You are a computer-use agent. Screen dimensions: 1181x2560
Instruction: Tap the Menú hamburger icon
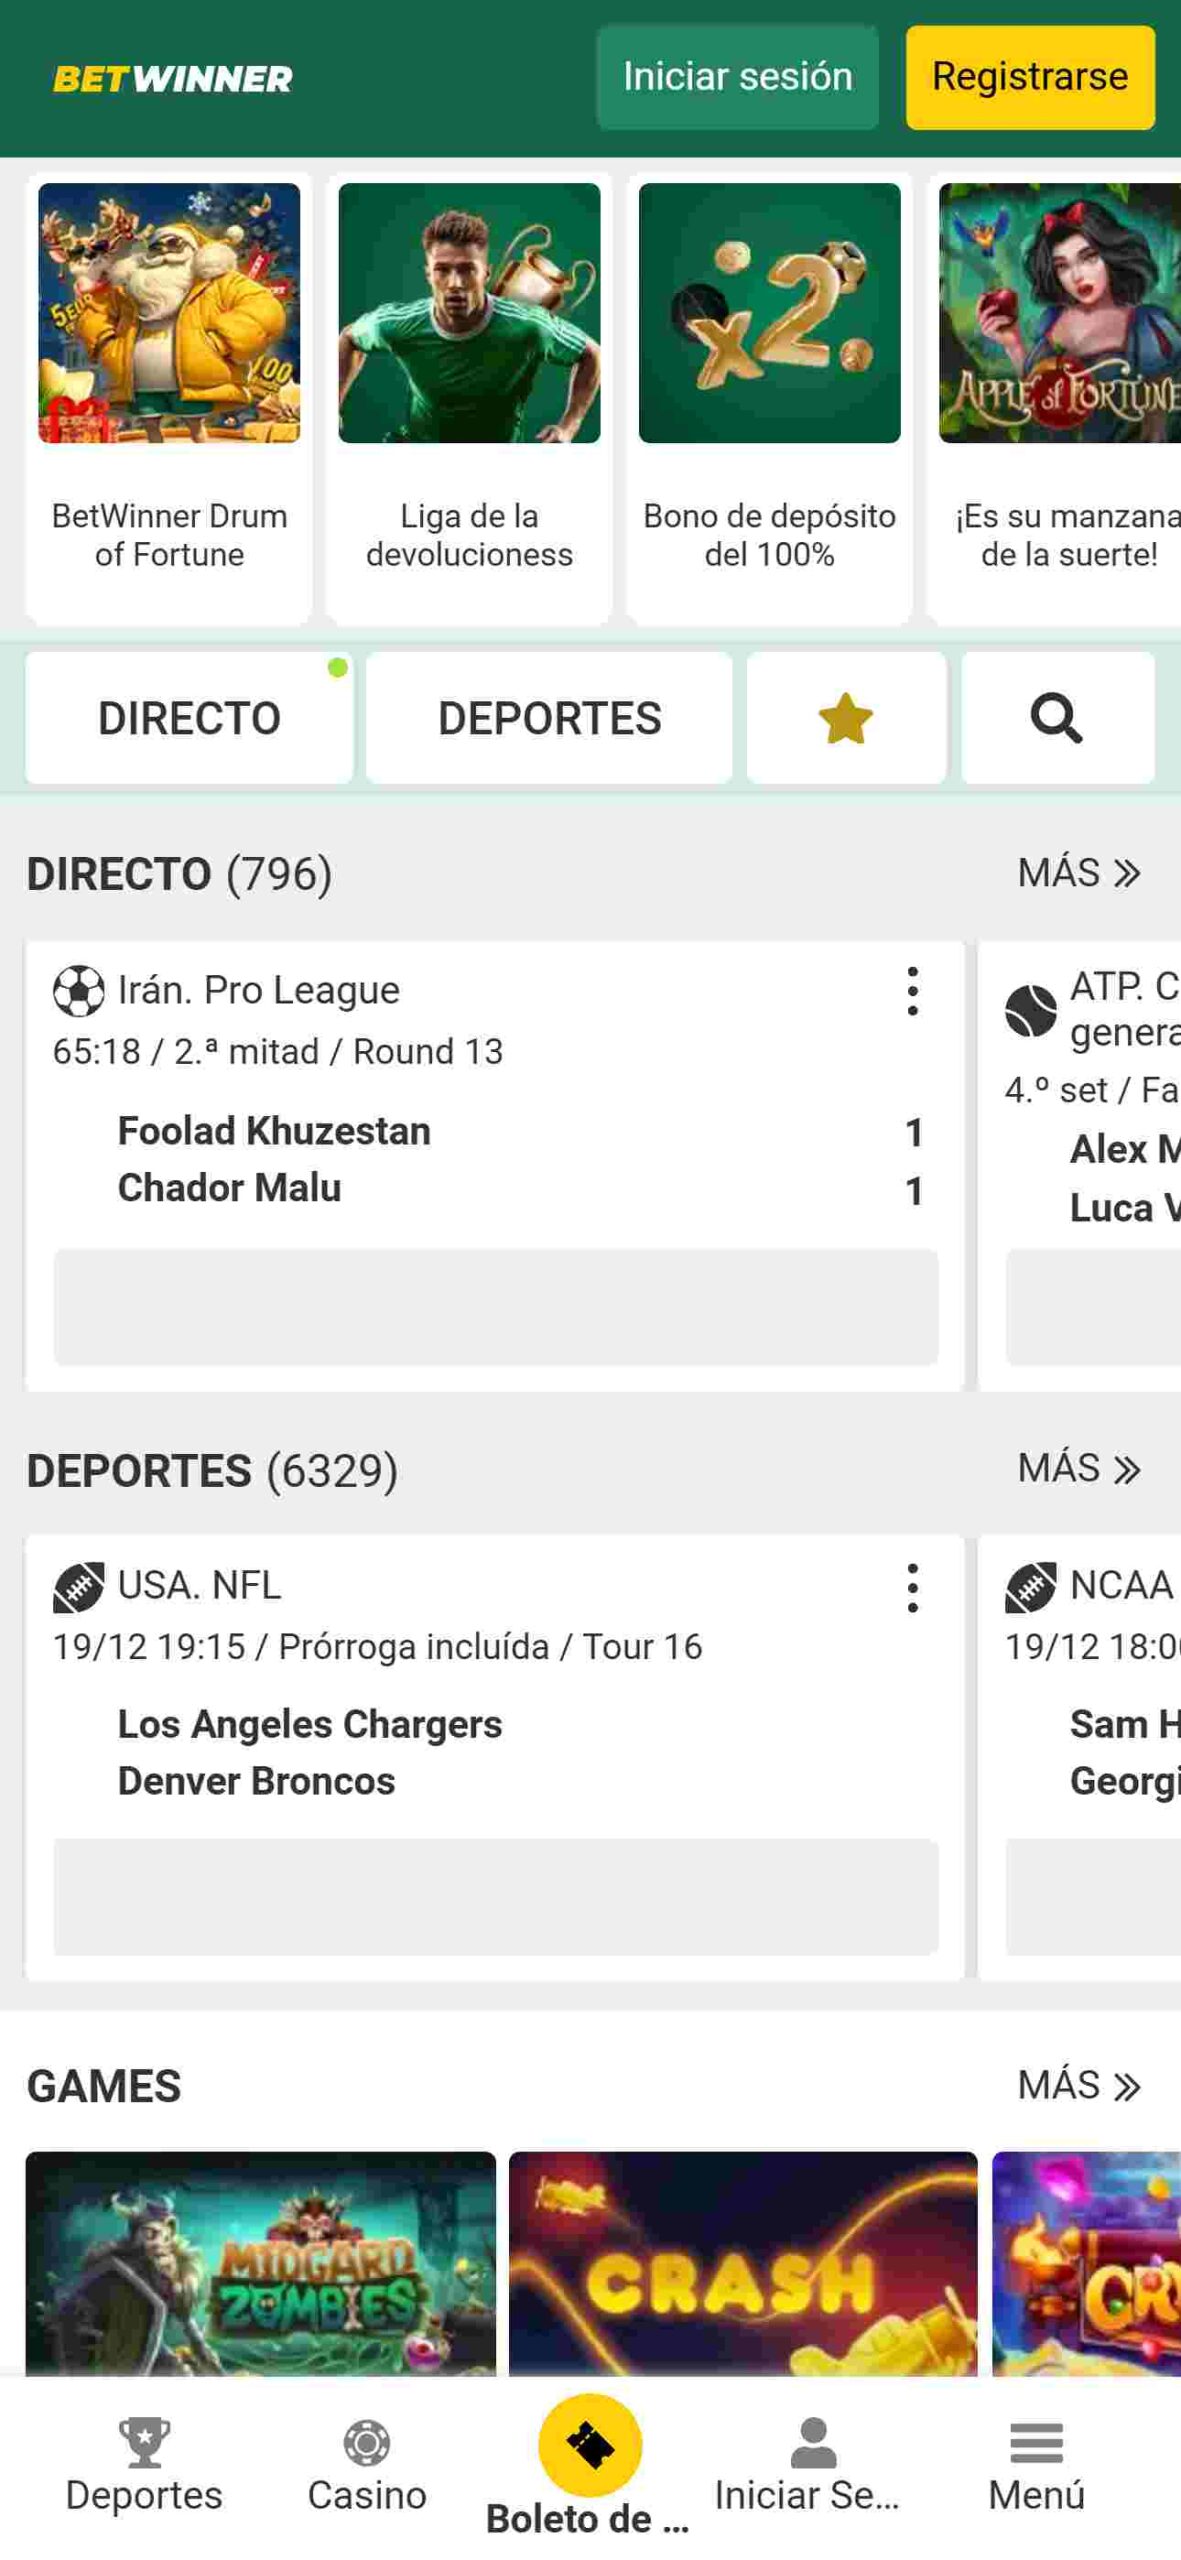tap(1036, 2443)
